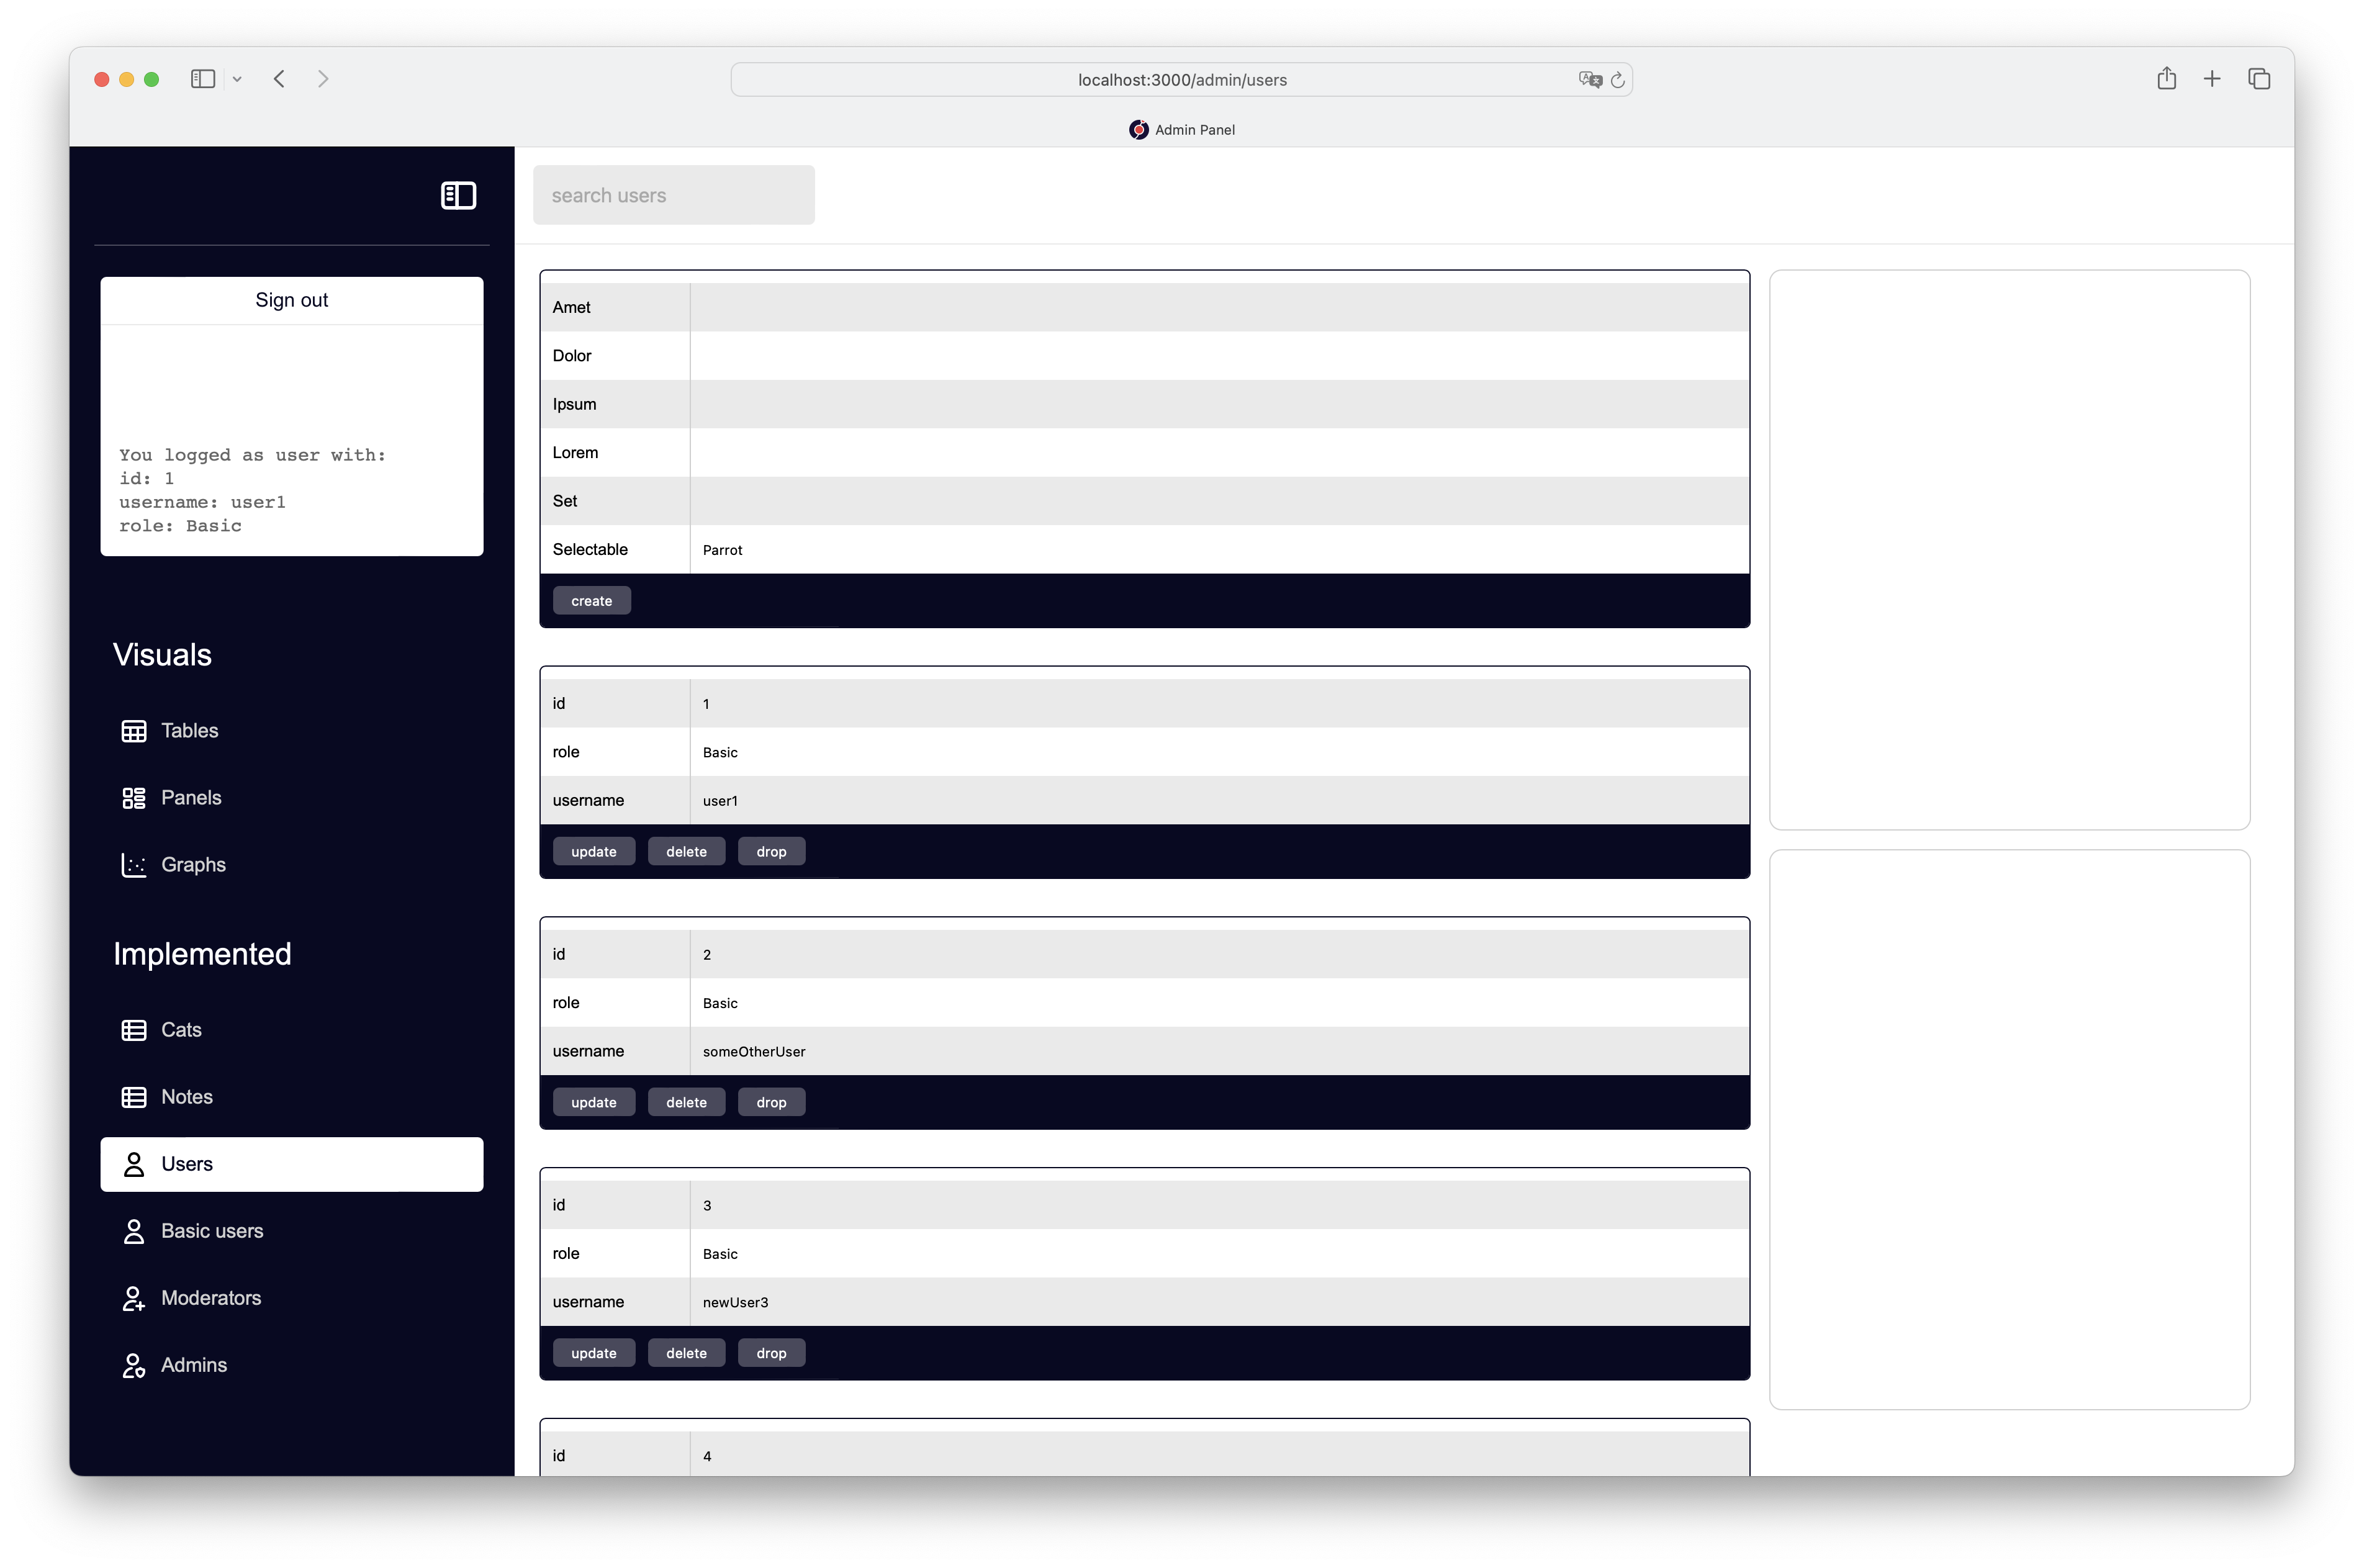The image size is (2364, 1568).
Task: Click the search users input field
Action: coord(673,195)
